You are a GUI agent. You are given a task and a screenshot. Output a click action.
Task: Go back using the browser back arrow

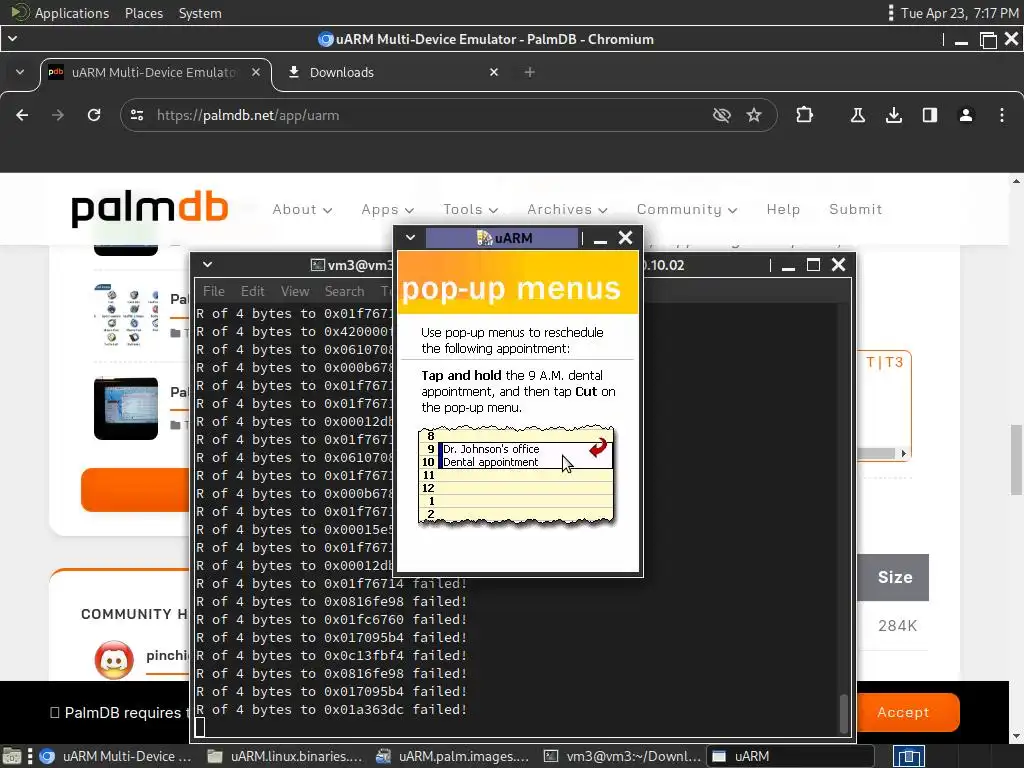click(22, 115)
